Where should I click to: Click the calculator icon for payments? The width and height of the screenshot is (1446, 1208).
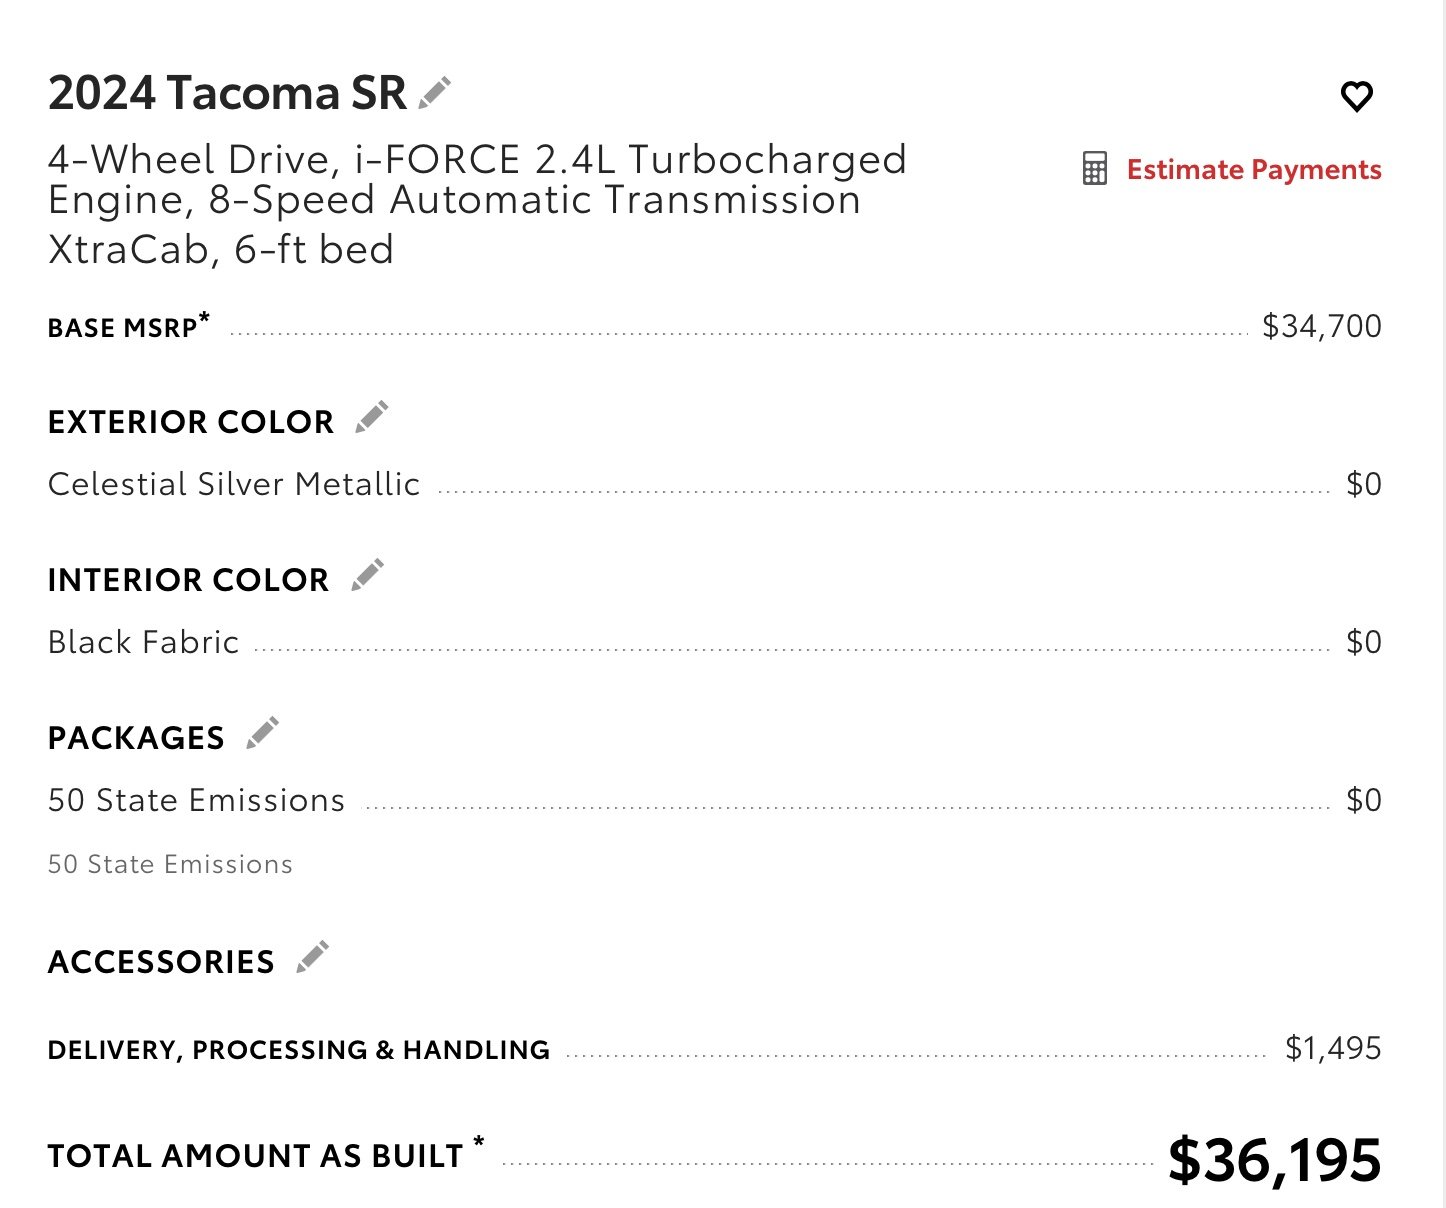click(1095, 169)
